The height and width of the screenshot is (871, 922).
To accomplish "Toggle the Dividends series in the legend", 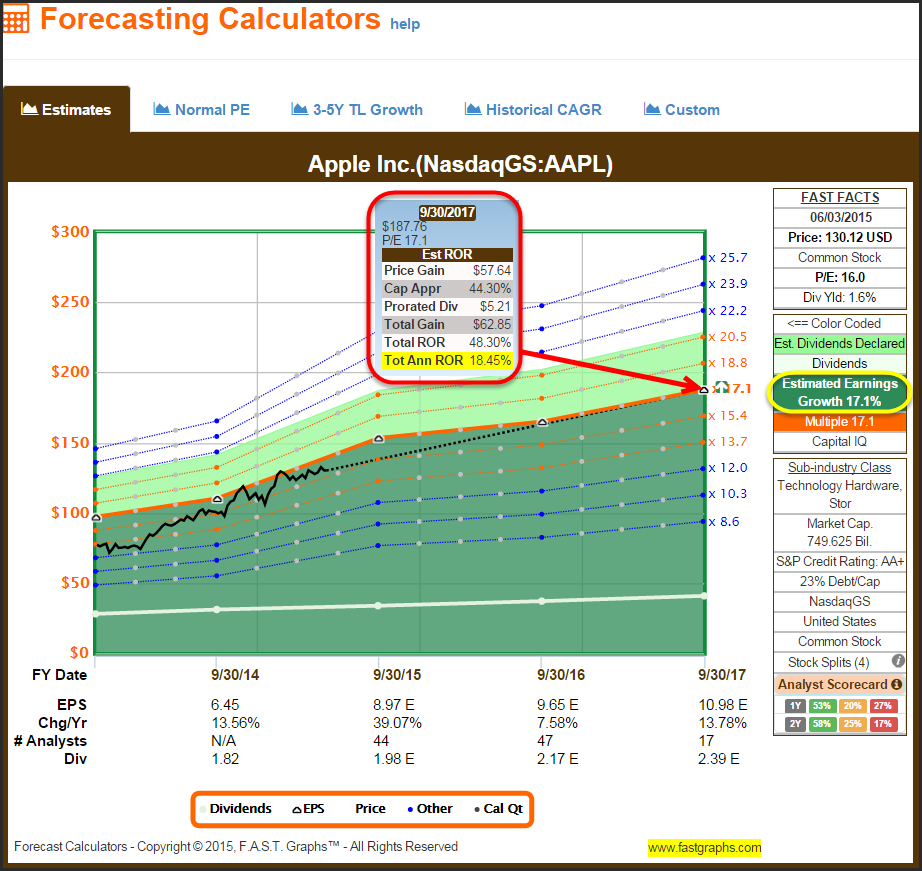I will click(x=235, y=808).
